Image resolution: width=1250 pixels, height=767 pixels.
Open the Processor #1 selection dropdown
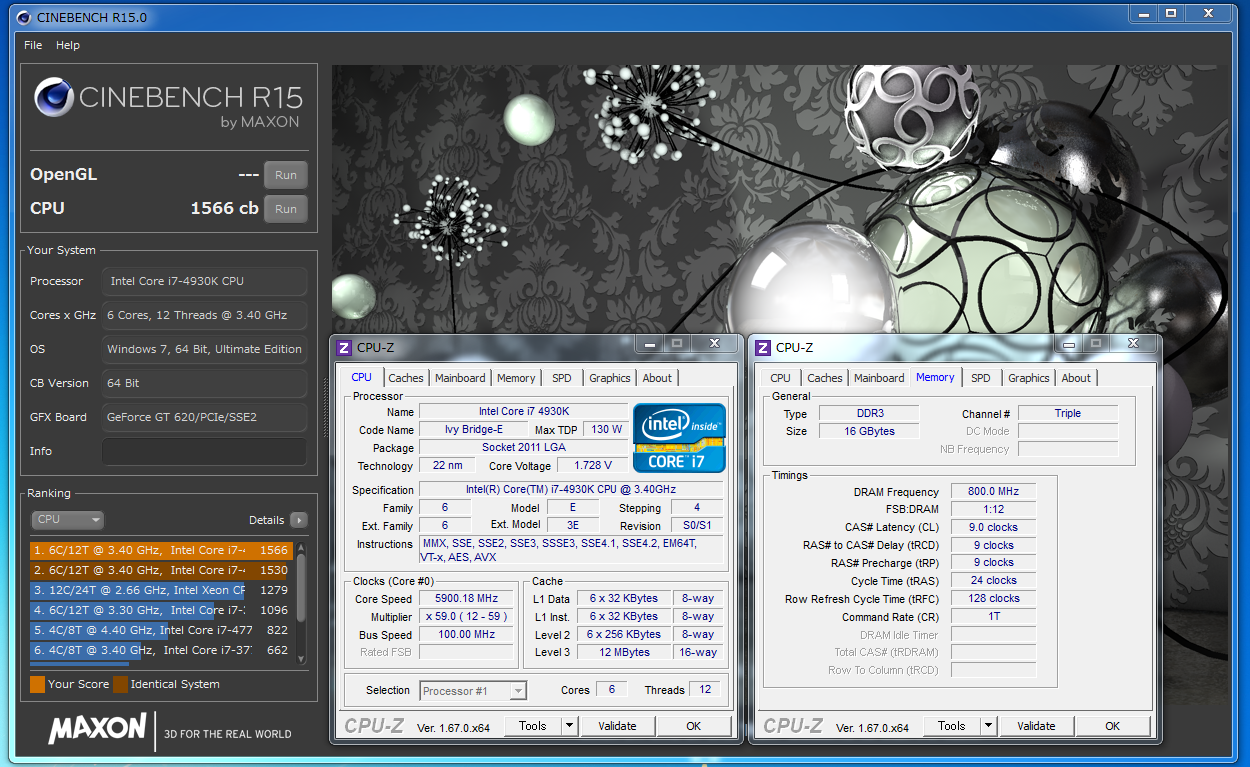(473, 690)
